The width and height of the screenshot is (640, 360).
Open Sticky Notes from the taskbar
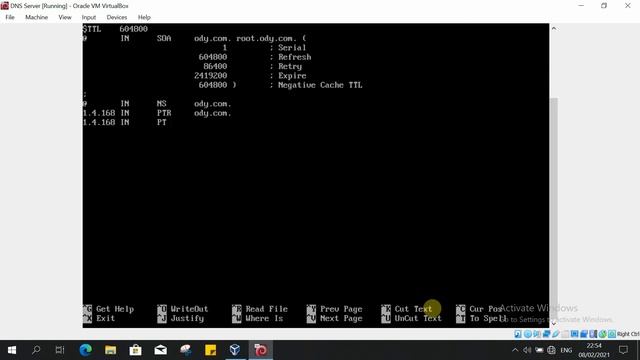(x=211, y=350)
